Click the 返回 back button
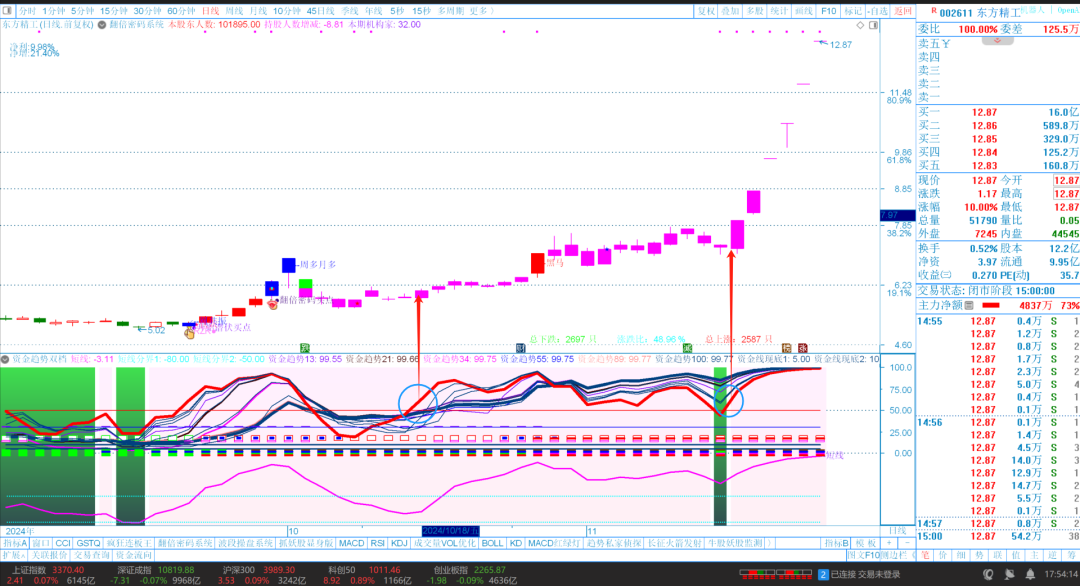Viewport: 1080px width, 586px height. (x=902, y=11)
